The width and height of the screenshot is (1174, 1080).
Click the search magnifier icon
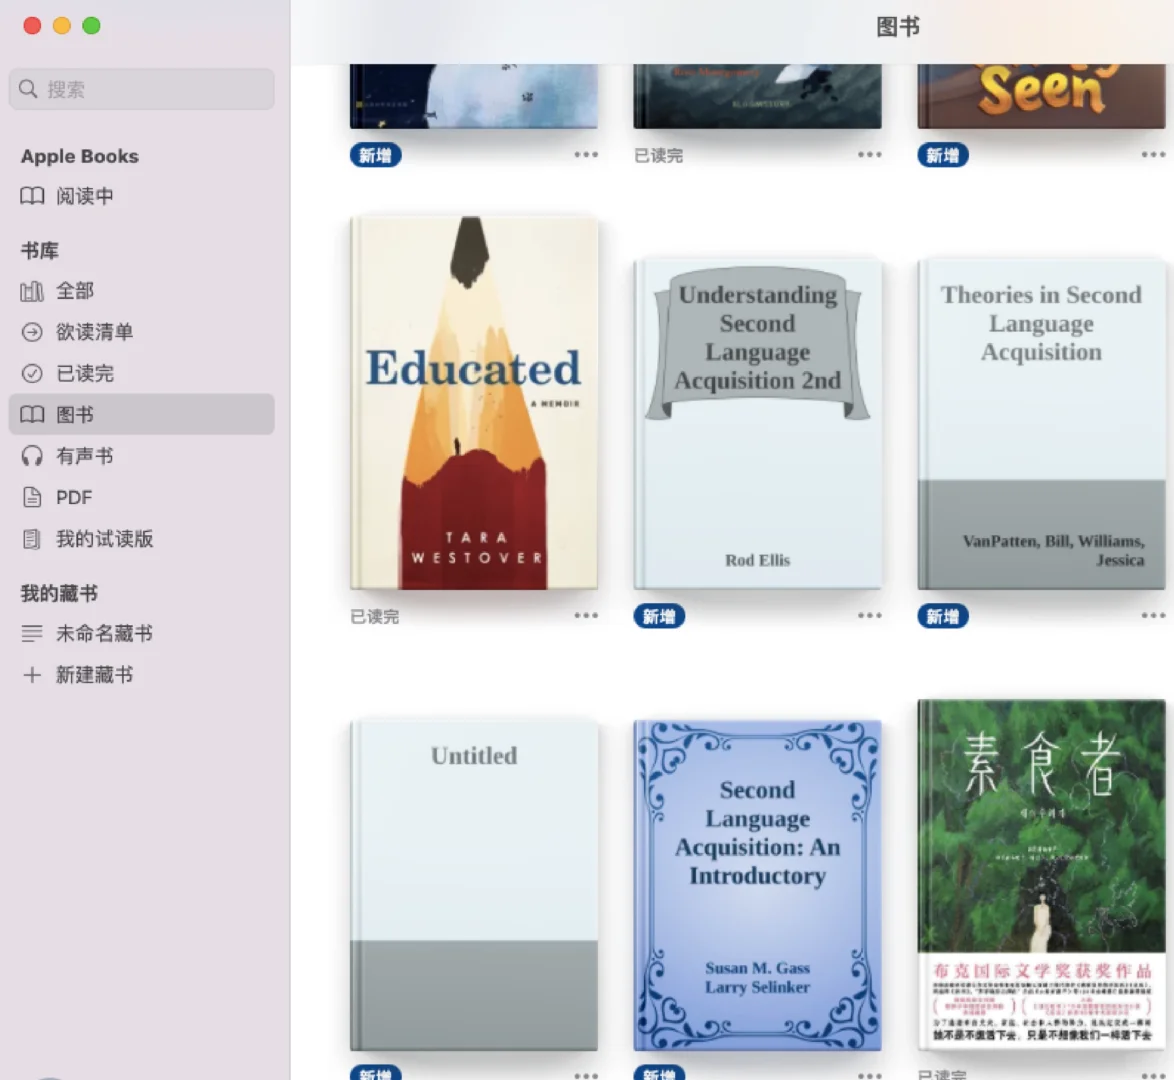28,89
